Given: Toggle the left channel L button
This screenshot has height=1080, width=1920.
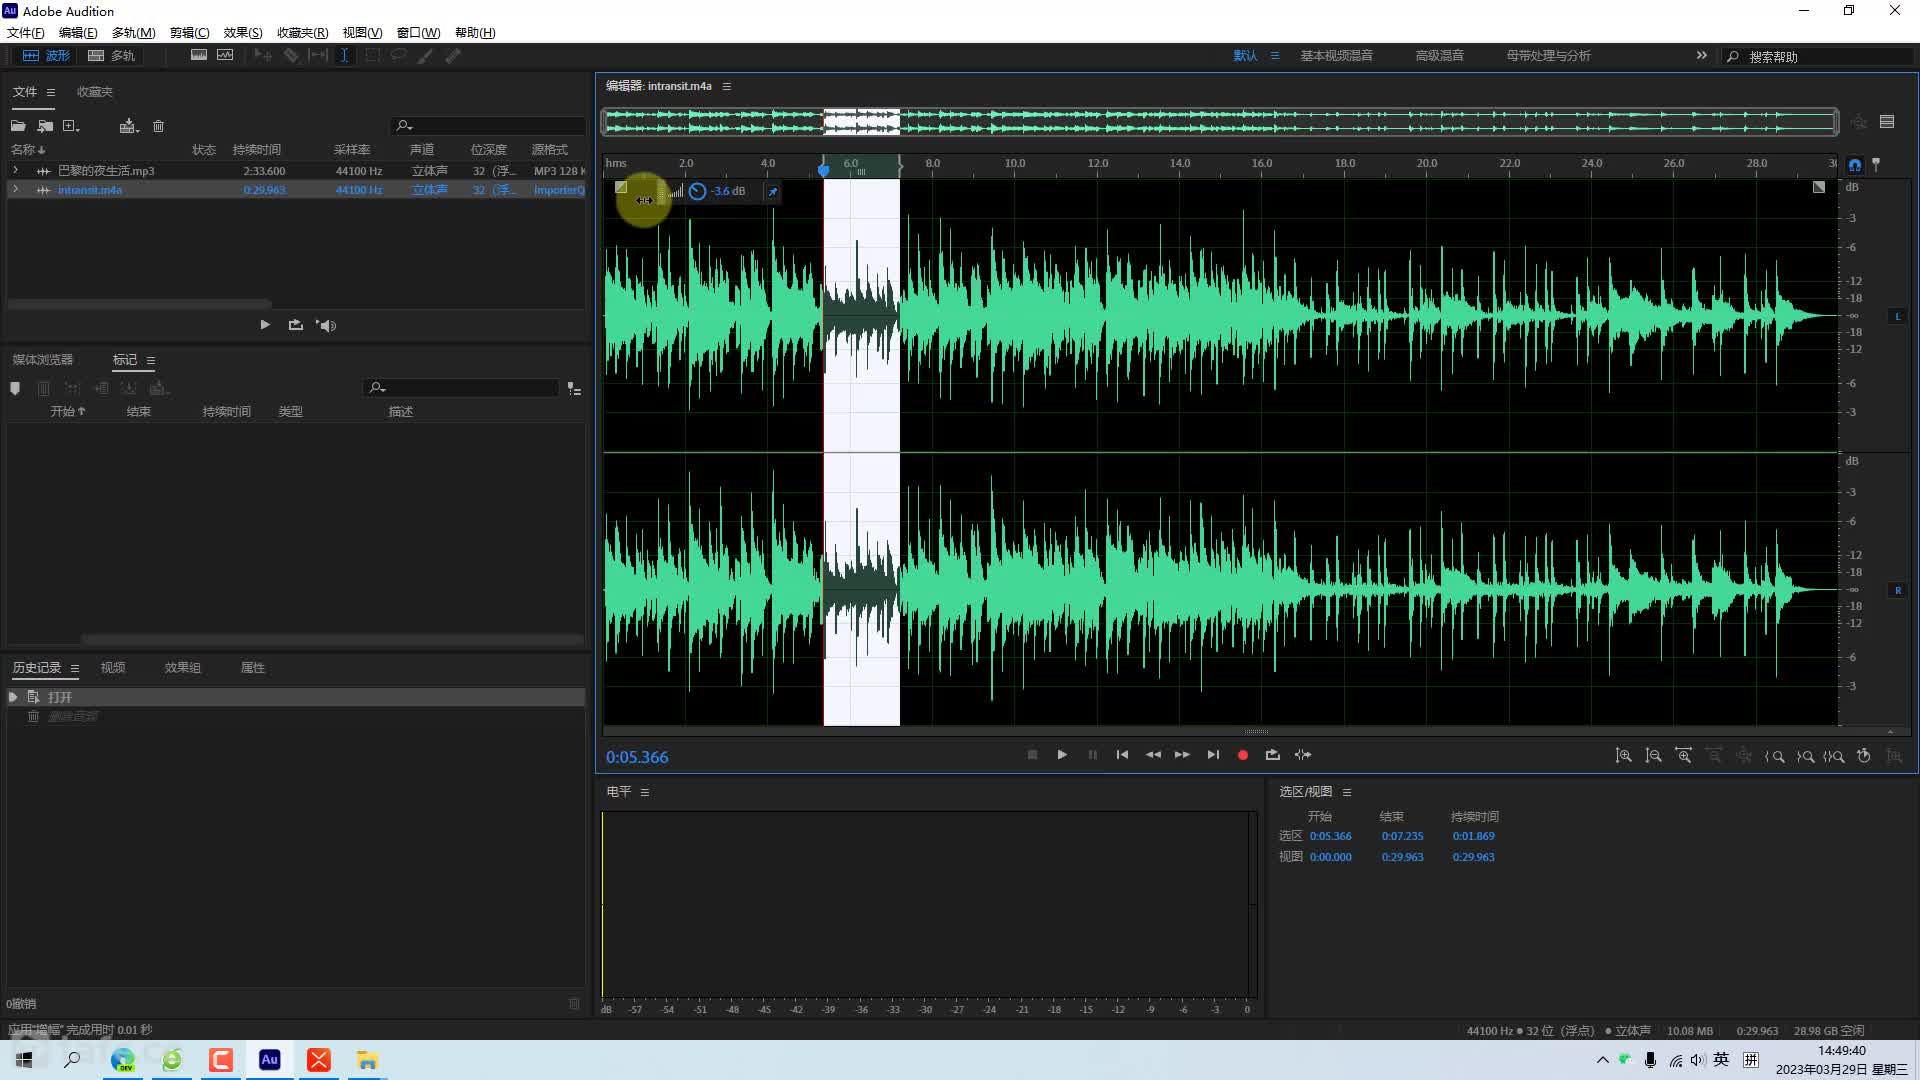Looking at the screenshot, I should point(1897,317).
